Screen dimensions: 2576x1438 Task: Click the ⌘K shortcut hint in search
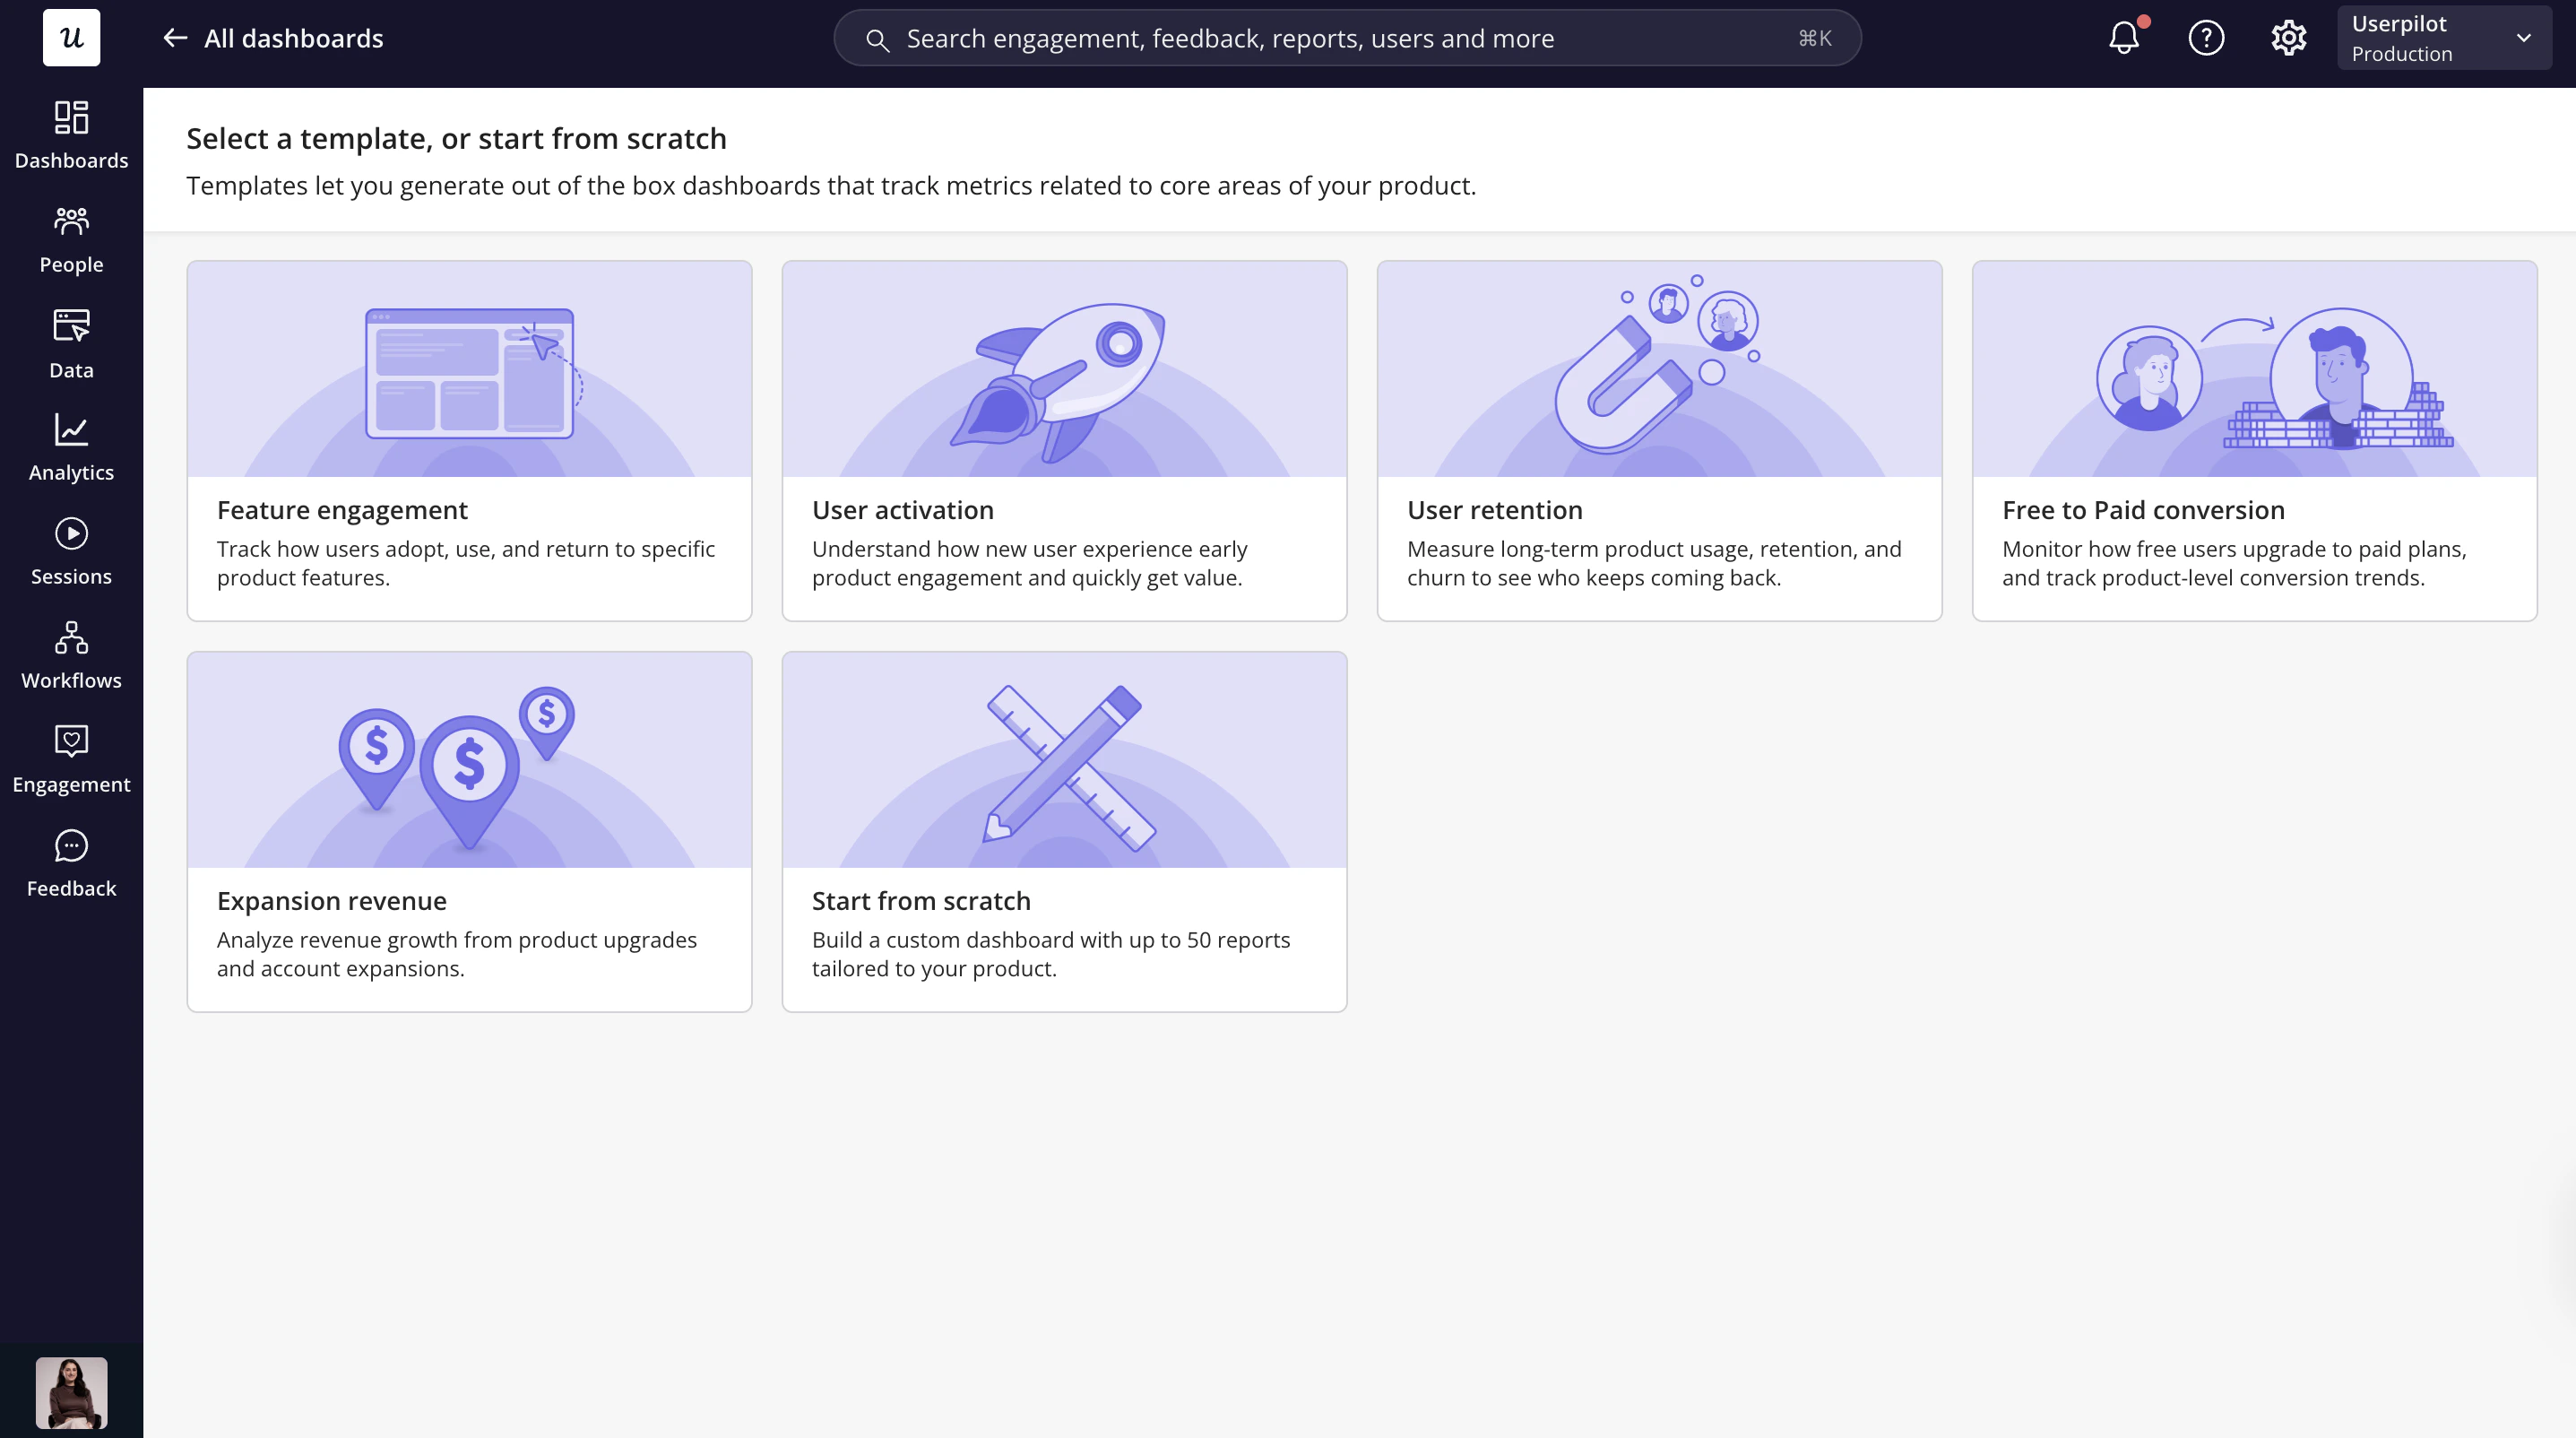point(1815,38)
